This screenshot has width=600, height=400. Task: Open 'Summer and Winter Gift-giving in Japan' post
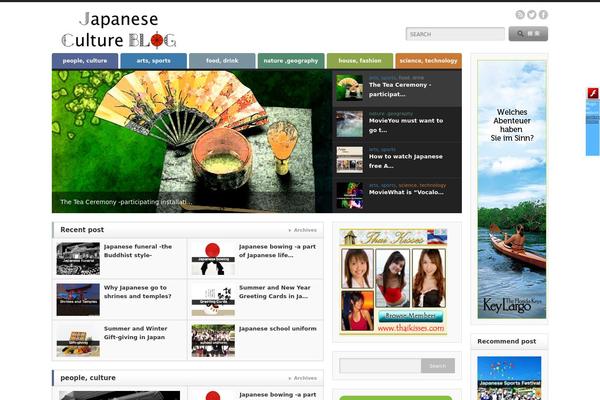click(135, 333)
